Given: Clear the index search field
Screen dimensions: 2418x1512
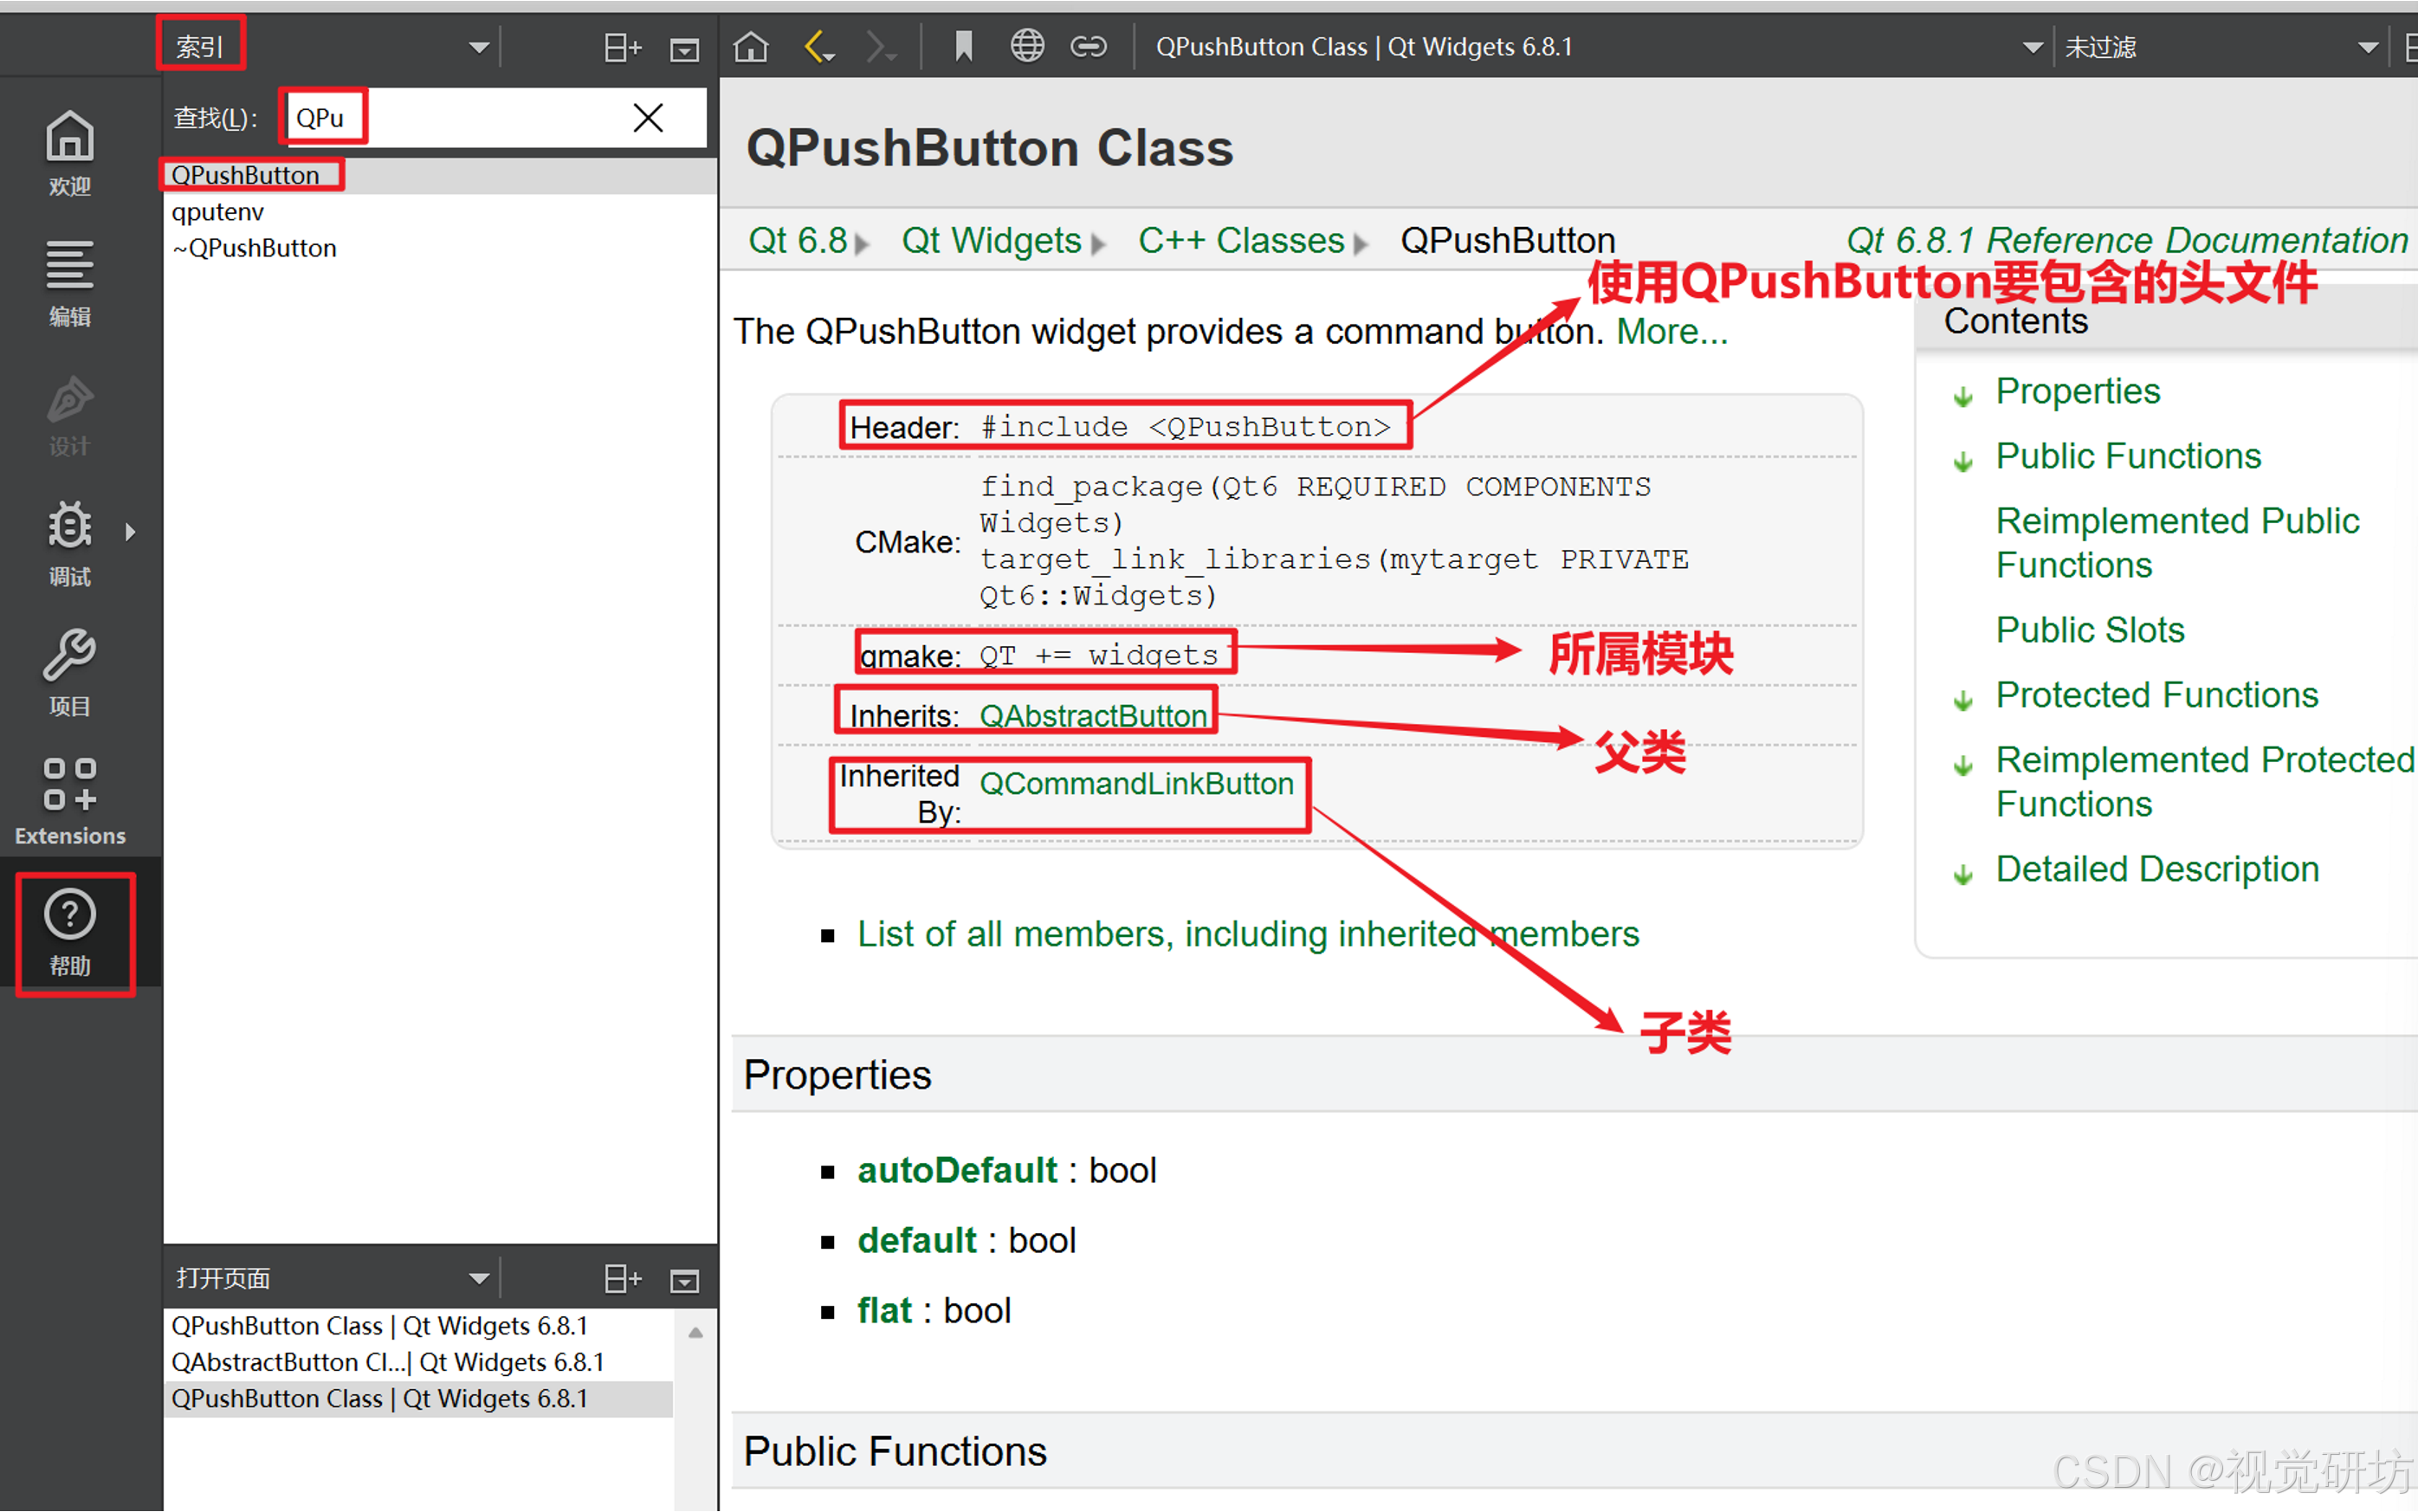Looking at the screenshot, I should click(648, 118).
